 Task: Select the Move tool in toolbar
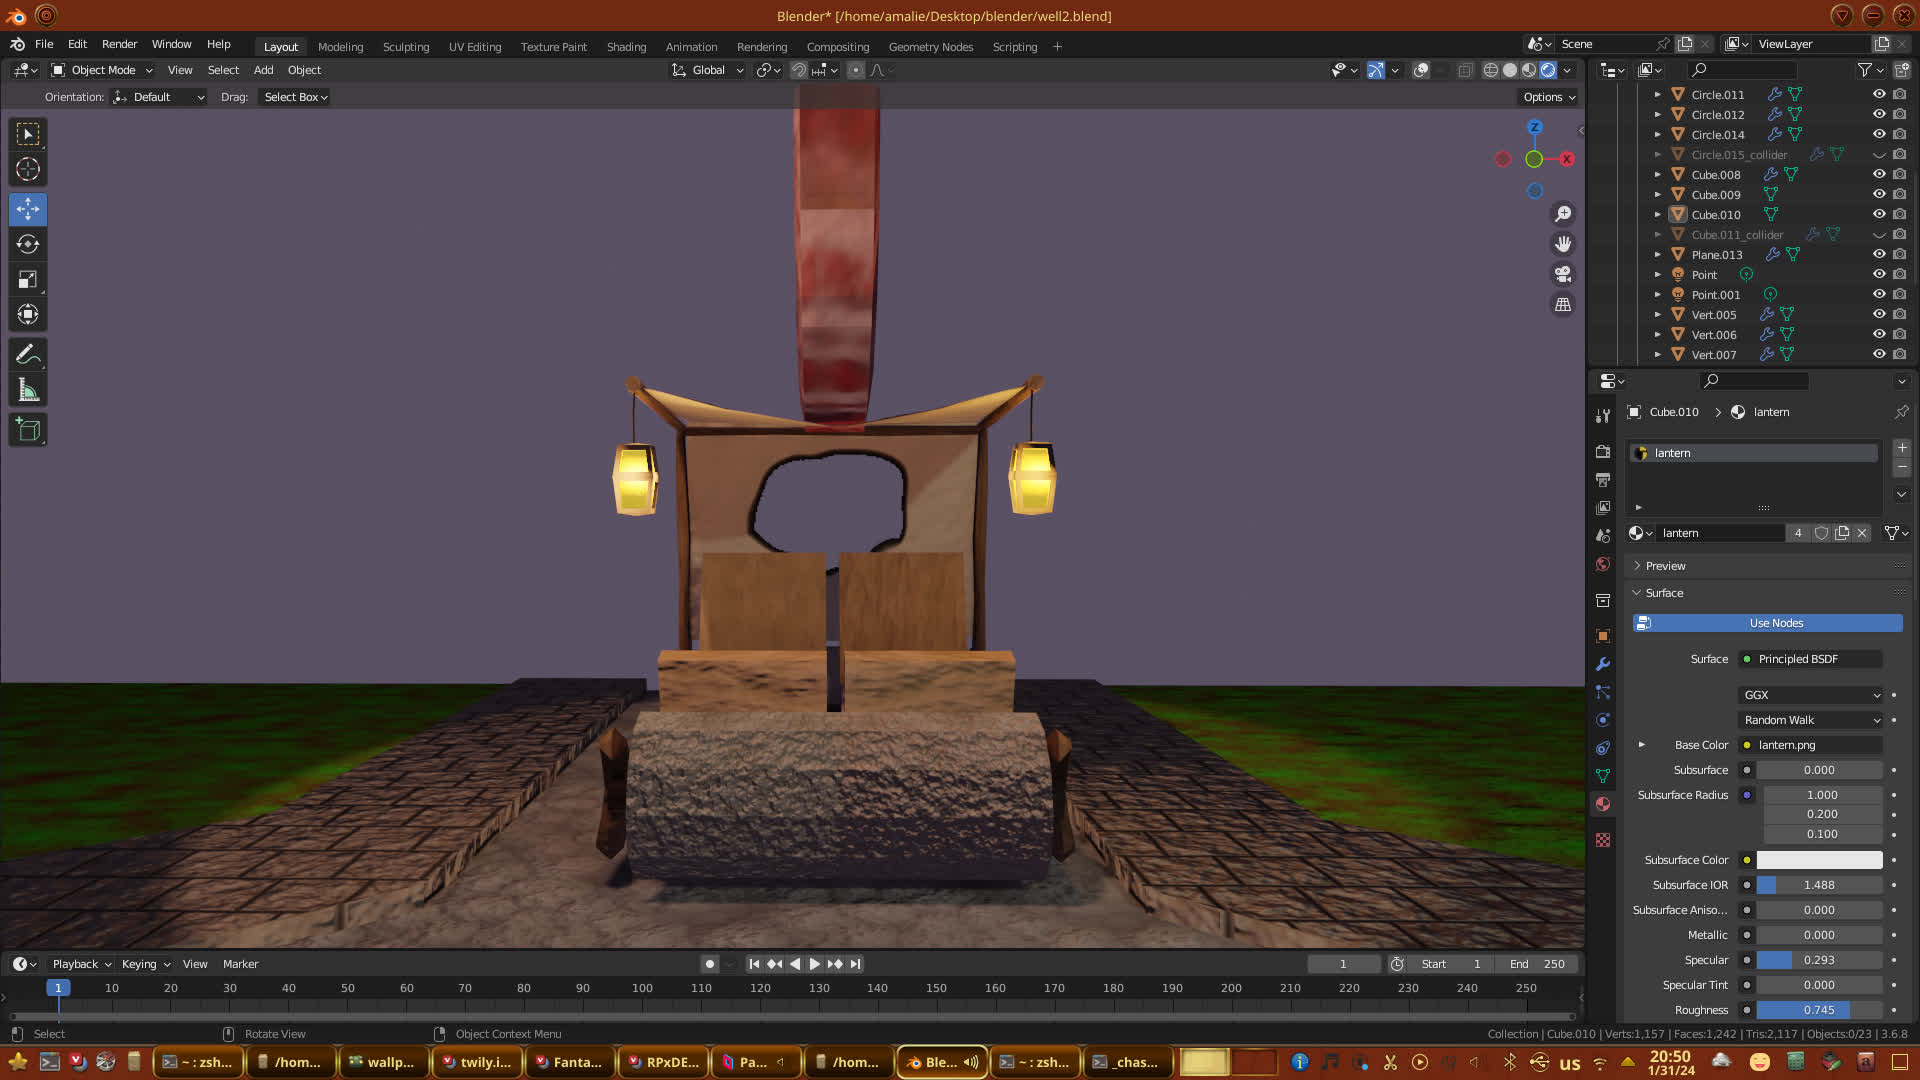(28, 209)
